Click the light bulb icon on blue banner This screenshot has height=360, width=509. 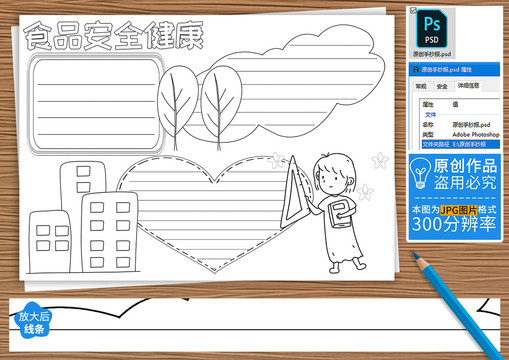(420, 173)
